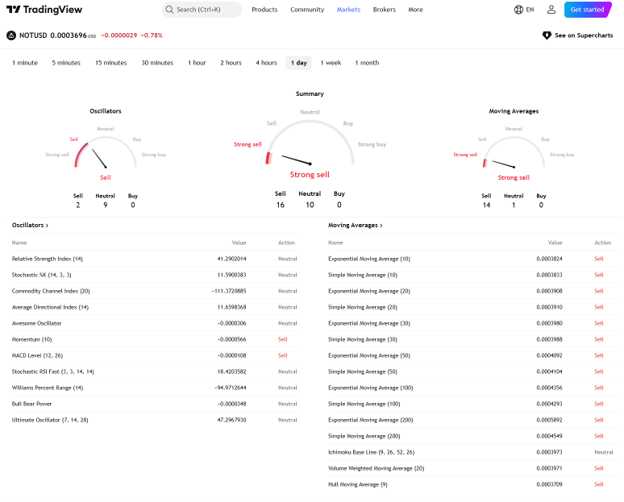This screenshot has height=502, width=624.
Task: Open the Brokers menu
Action: click(x=384, y=10)
